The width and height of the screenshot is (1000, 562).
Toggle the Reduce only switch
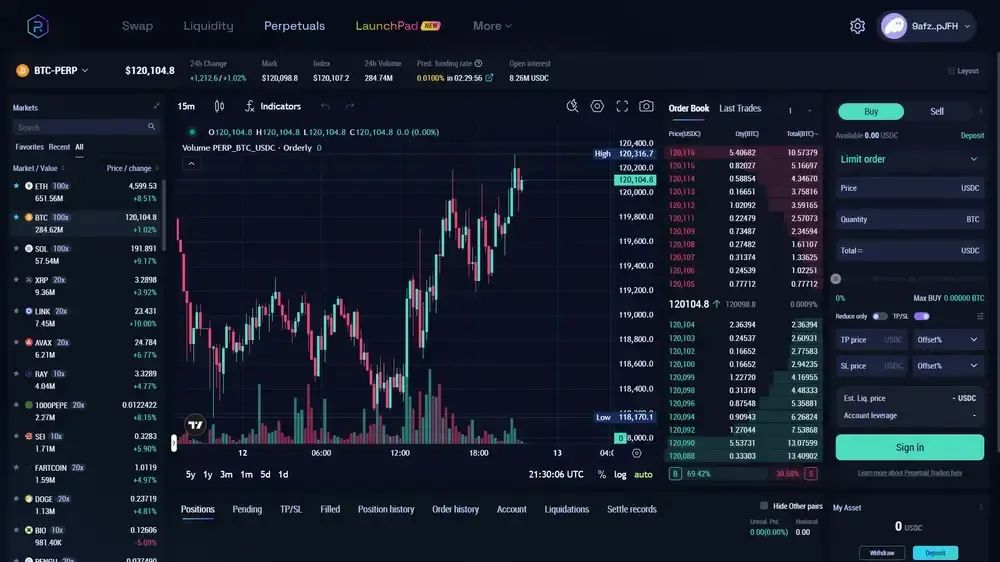(x=879, y=316)
